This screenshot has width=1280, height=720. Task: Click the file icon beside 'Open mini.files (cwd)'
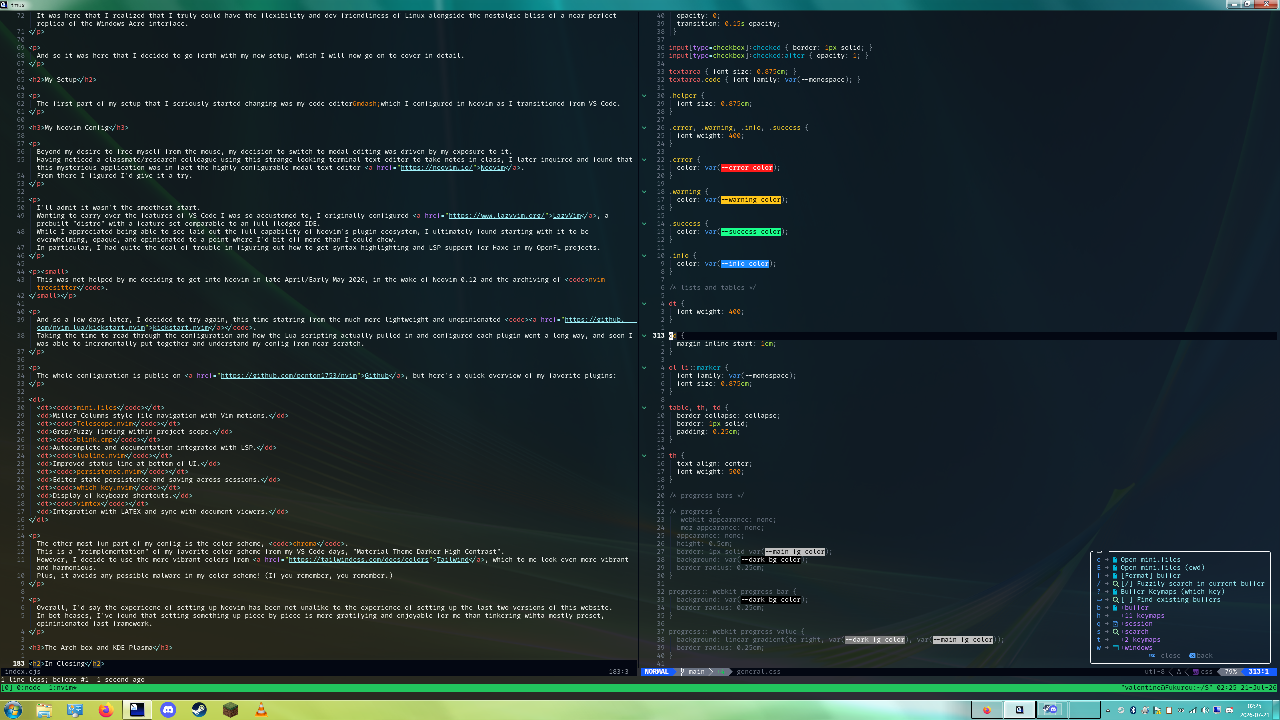[x=1115, y=568]
